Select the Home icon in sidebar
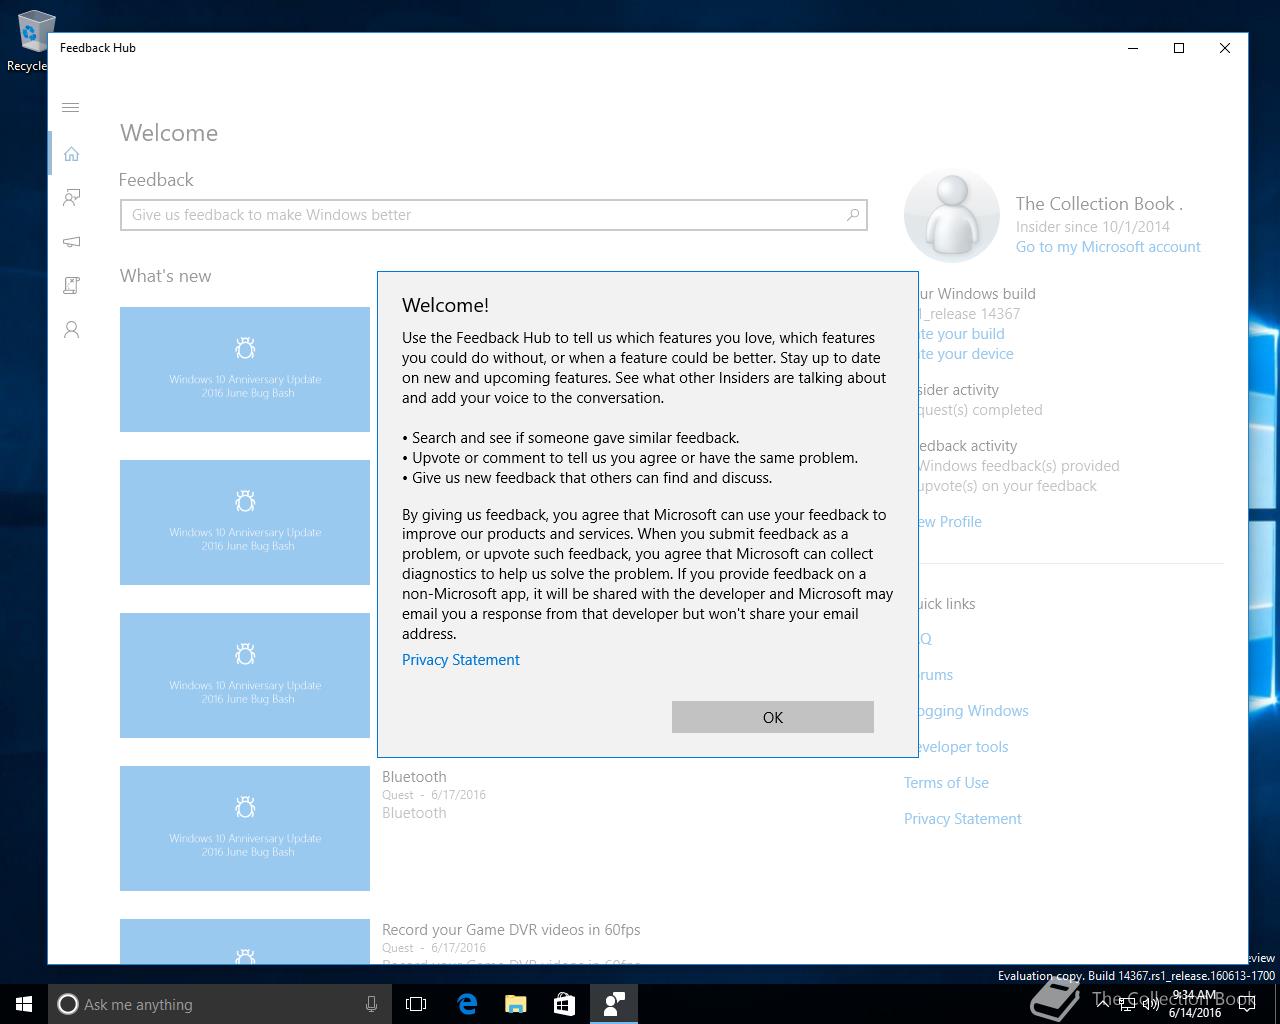The image size is (1280, 1024). click(x=71, y=154)
